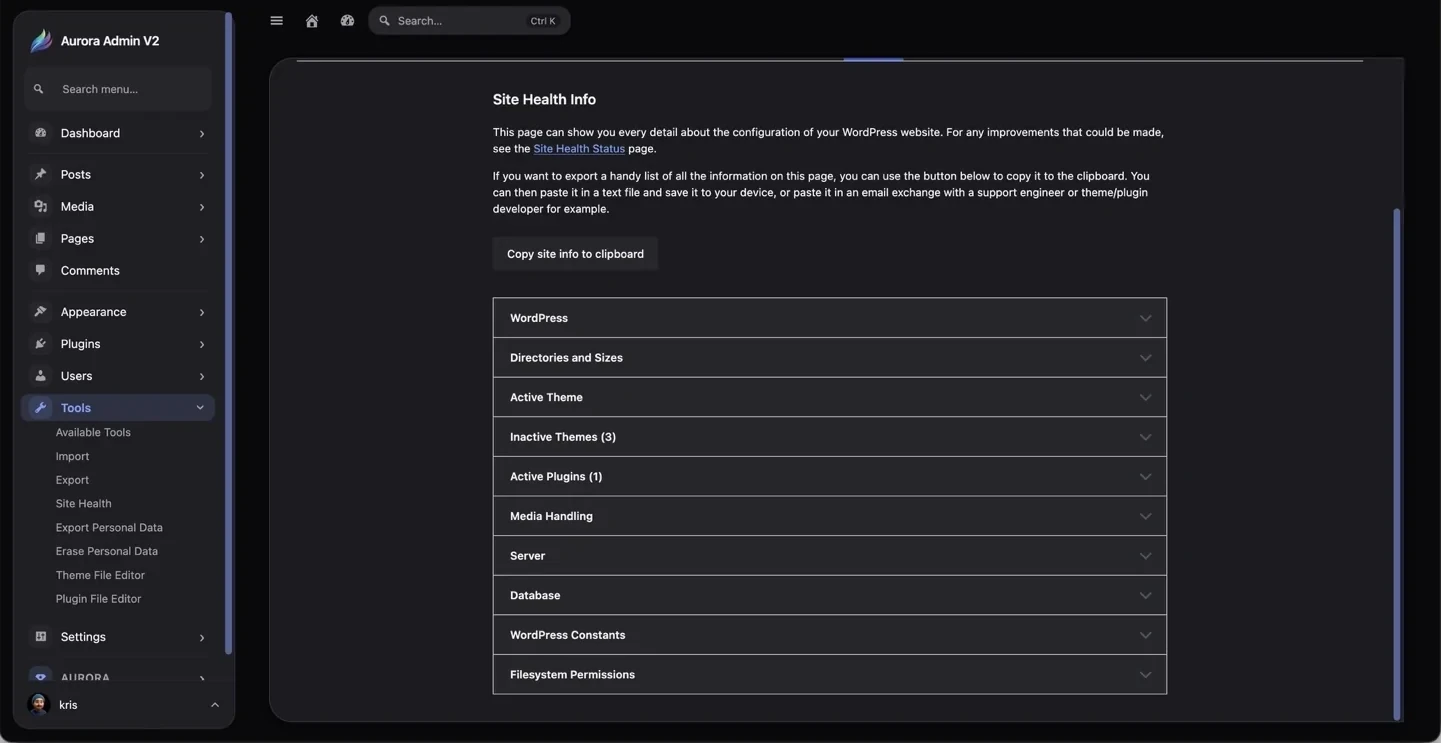Click the Appearance brush icon
1441x743 pixels.
click(40, 312)
